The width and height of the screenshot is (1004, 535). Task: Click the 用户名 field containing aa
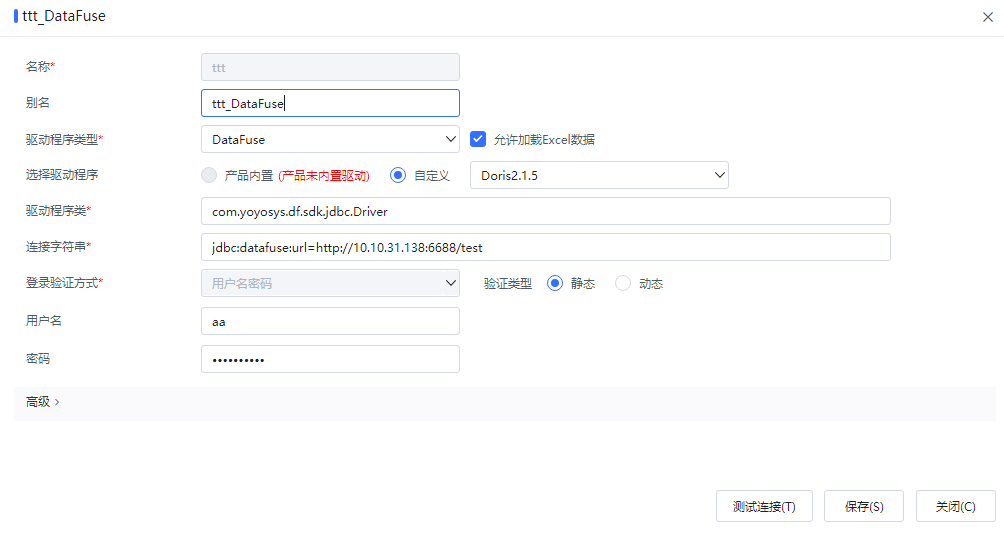tap(330, 321)
